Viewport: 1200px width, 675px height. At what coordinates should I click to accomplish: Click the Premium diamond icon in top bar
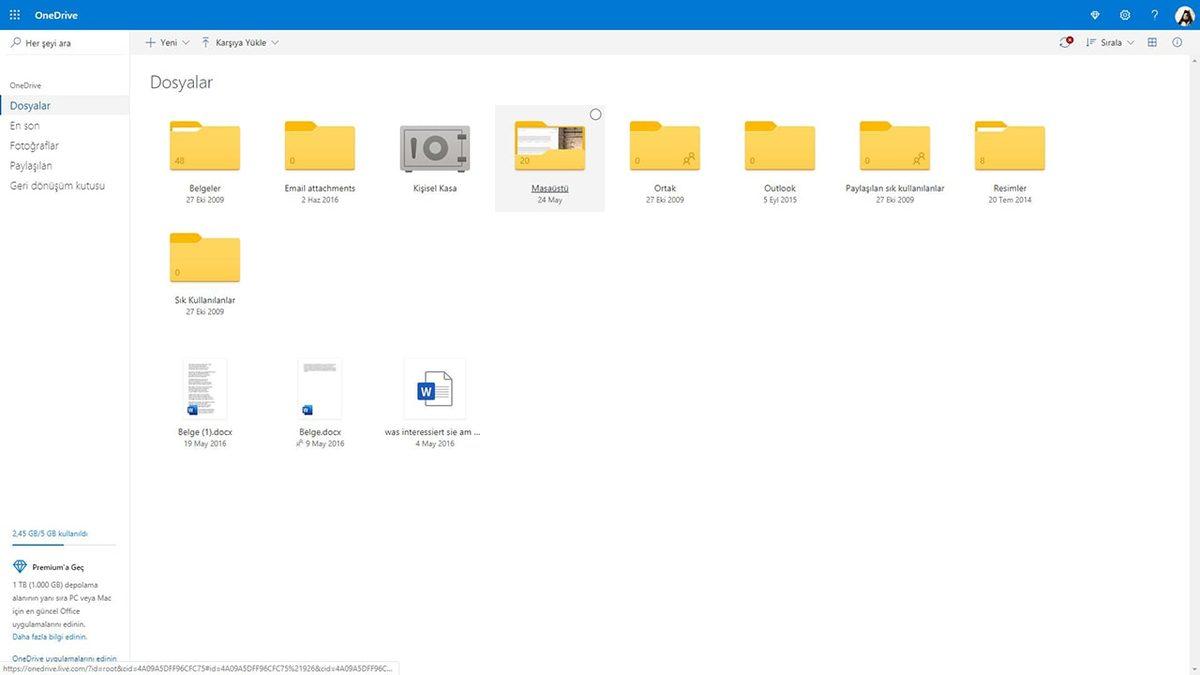click(1094, 15)
